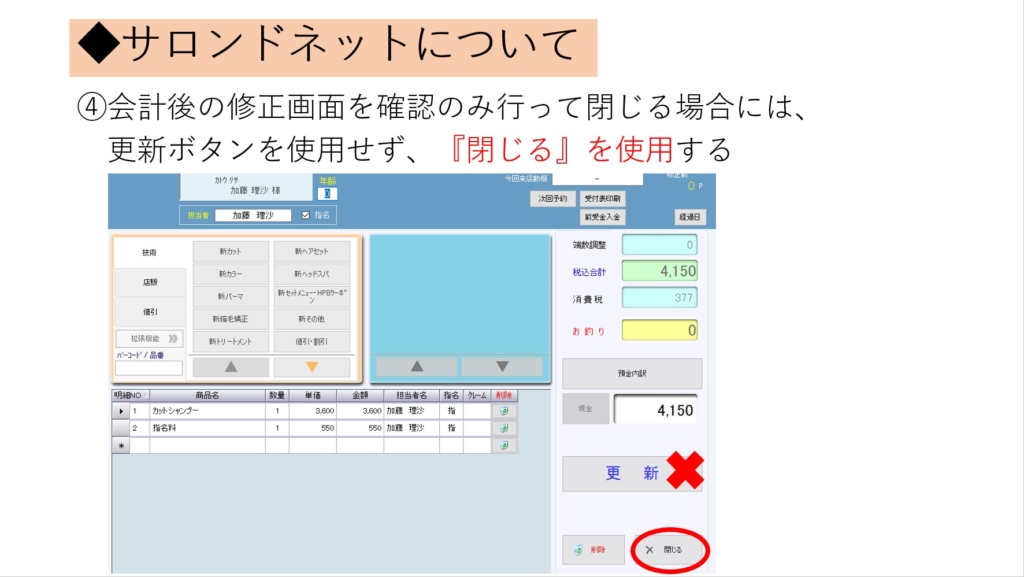1024x577 pixels.
Task: Click the 値引・割引 button
Action: click(x=312, y=341)
